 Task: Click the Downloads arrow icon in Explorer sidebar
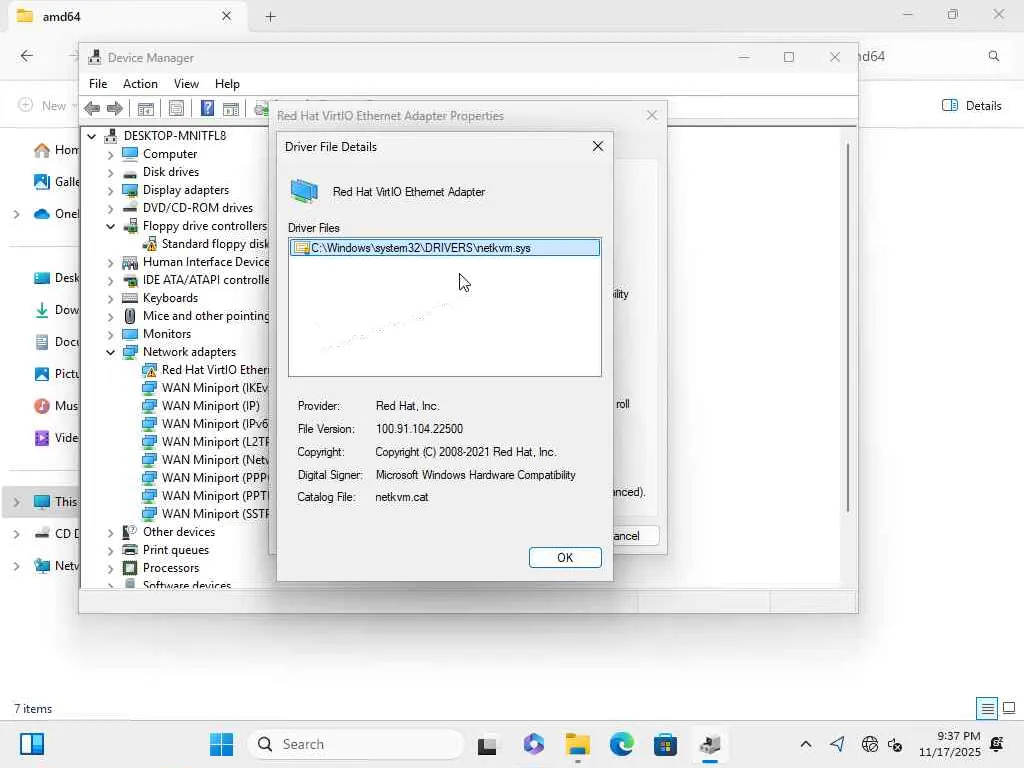click(42, 310)
